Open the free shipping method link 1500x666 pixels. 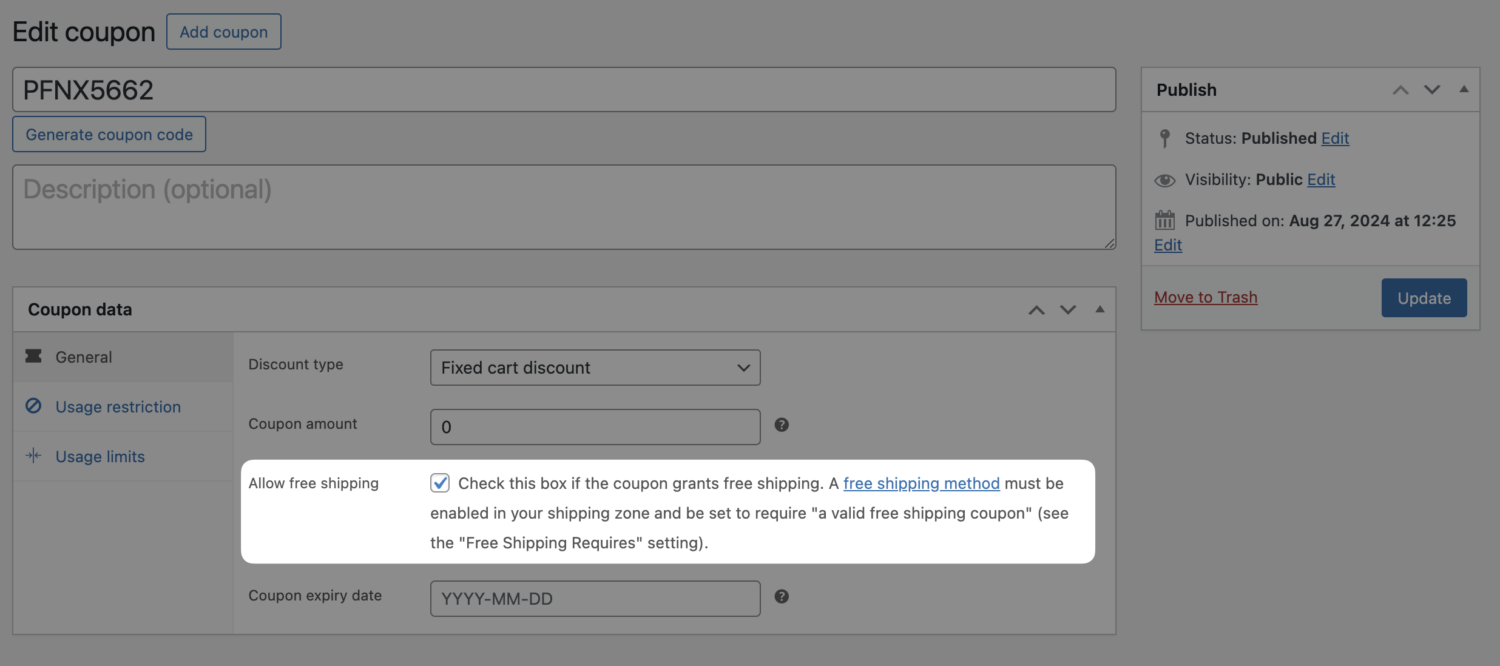pos(921,483)
